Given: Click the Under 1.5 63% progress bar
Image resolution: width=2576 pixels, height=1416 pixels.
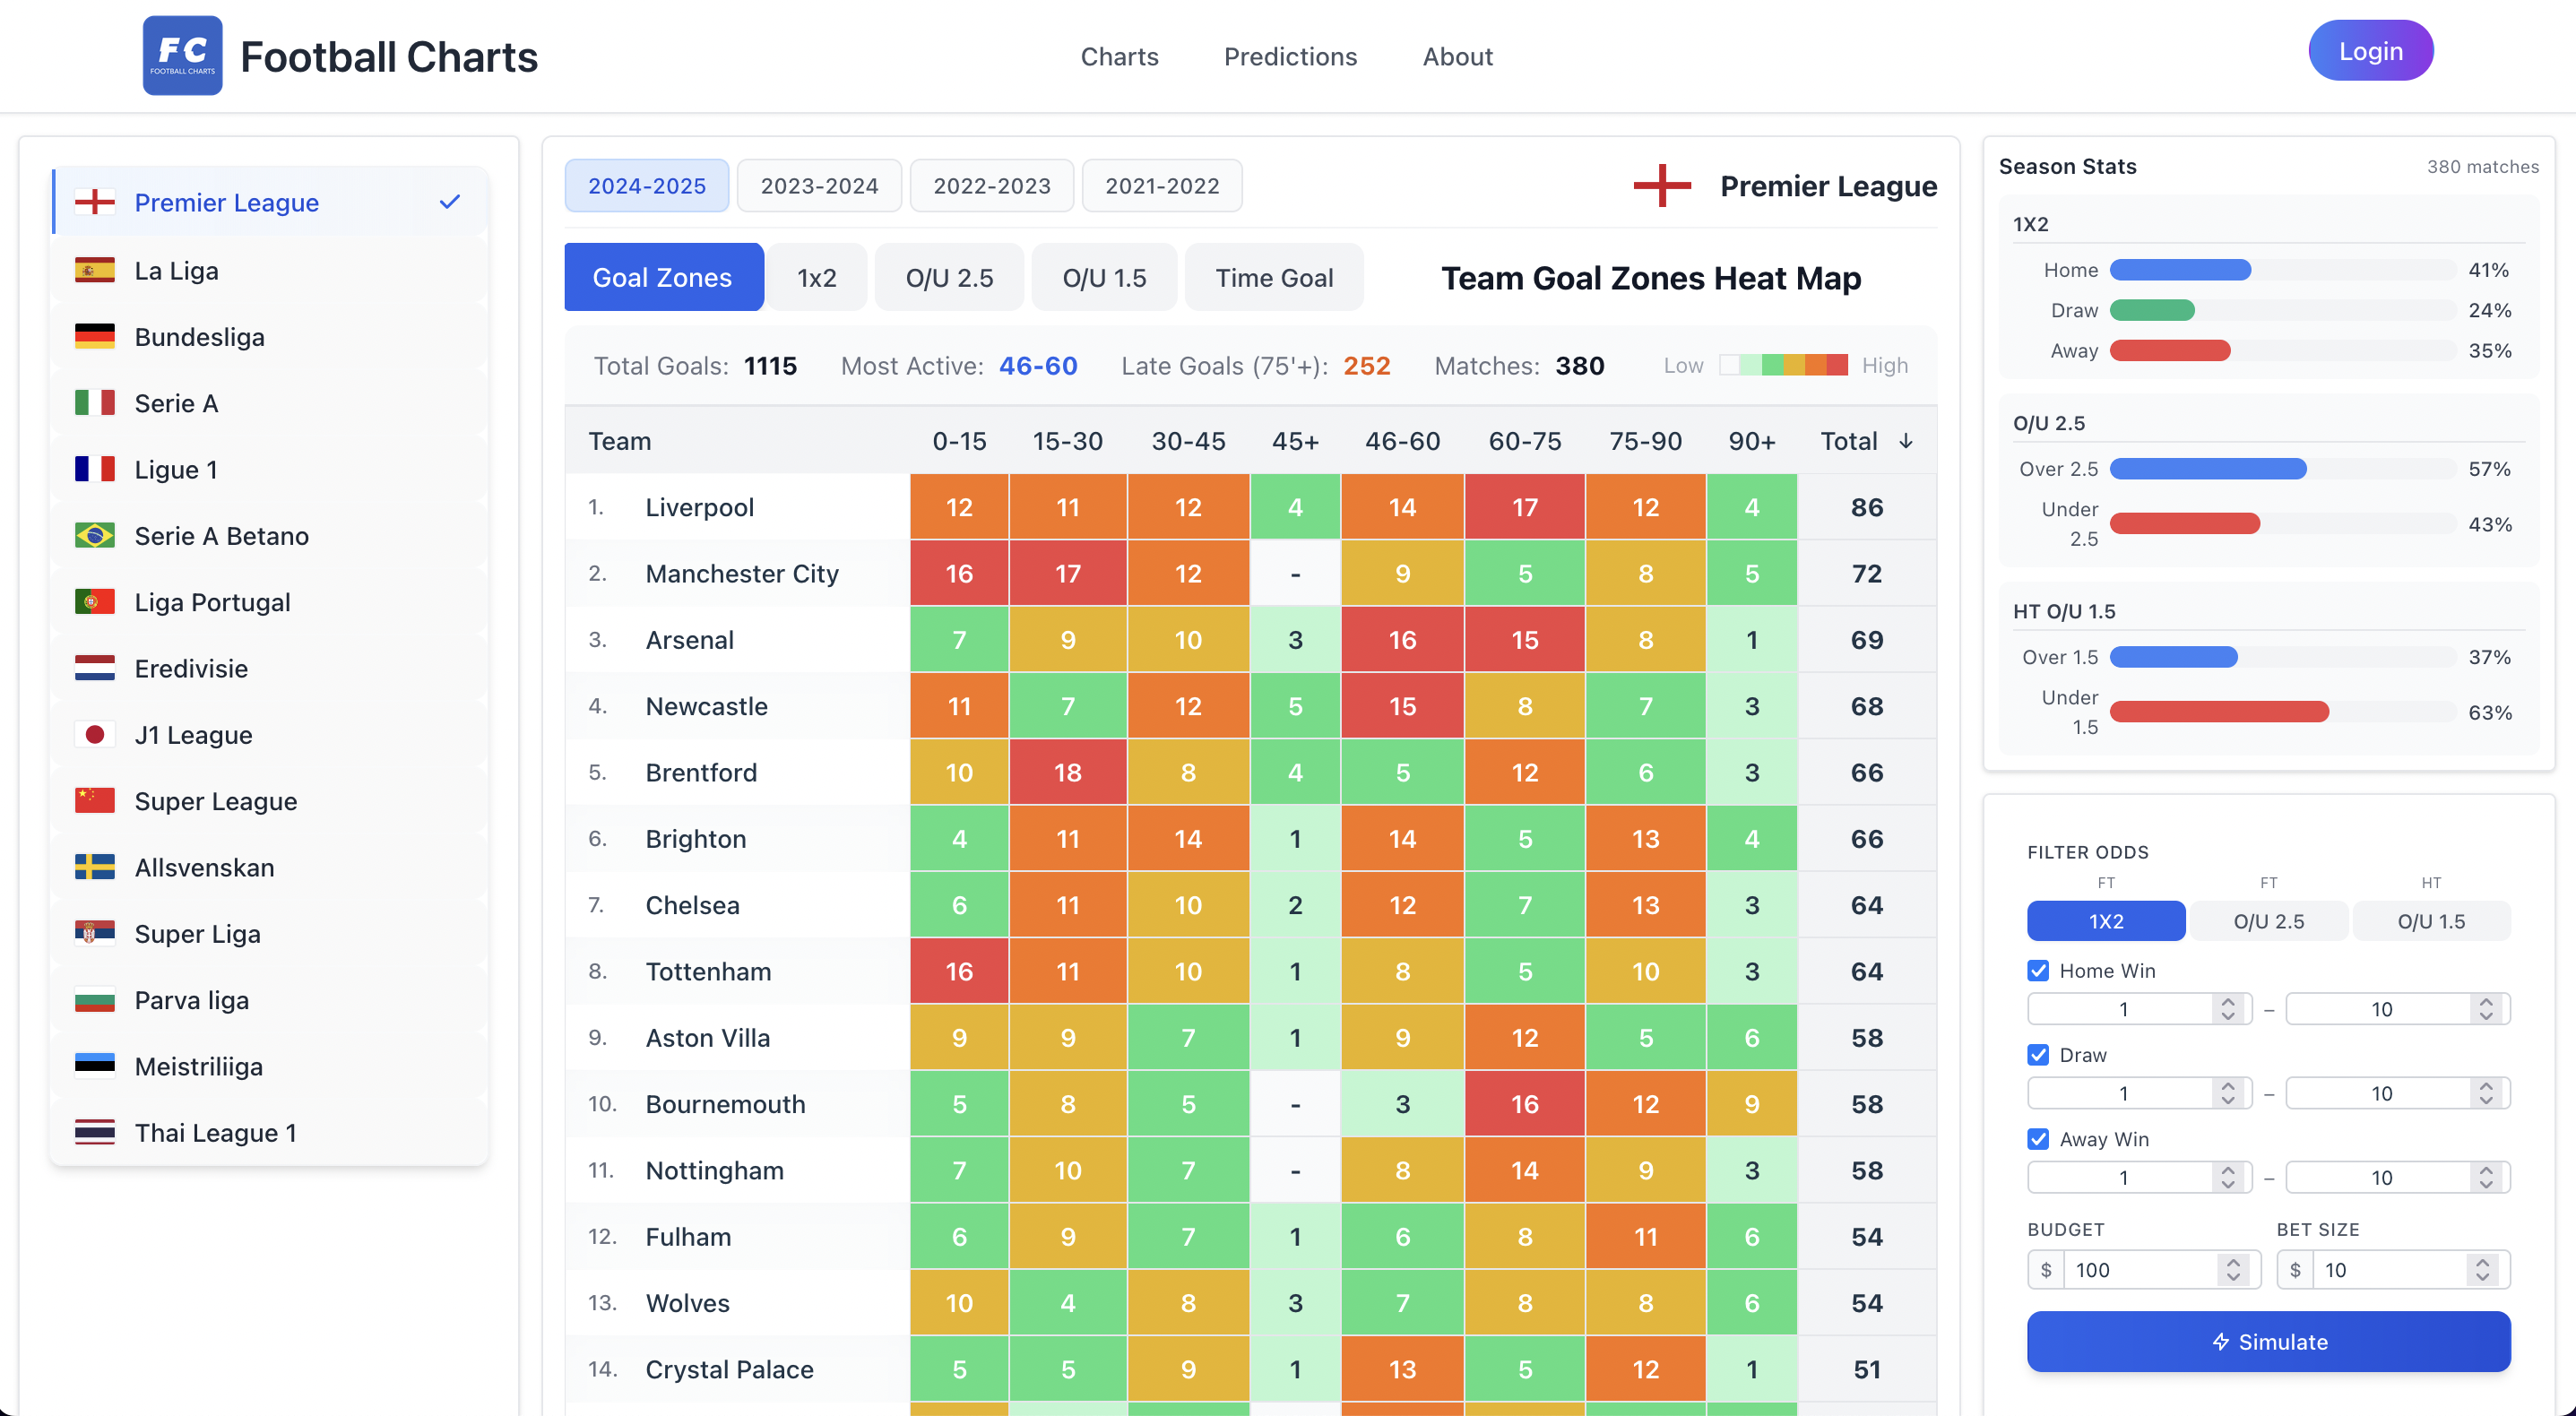Looking at the screenshot, I should (x=2283, y=712).
